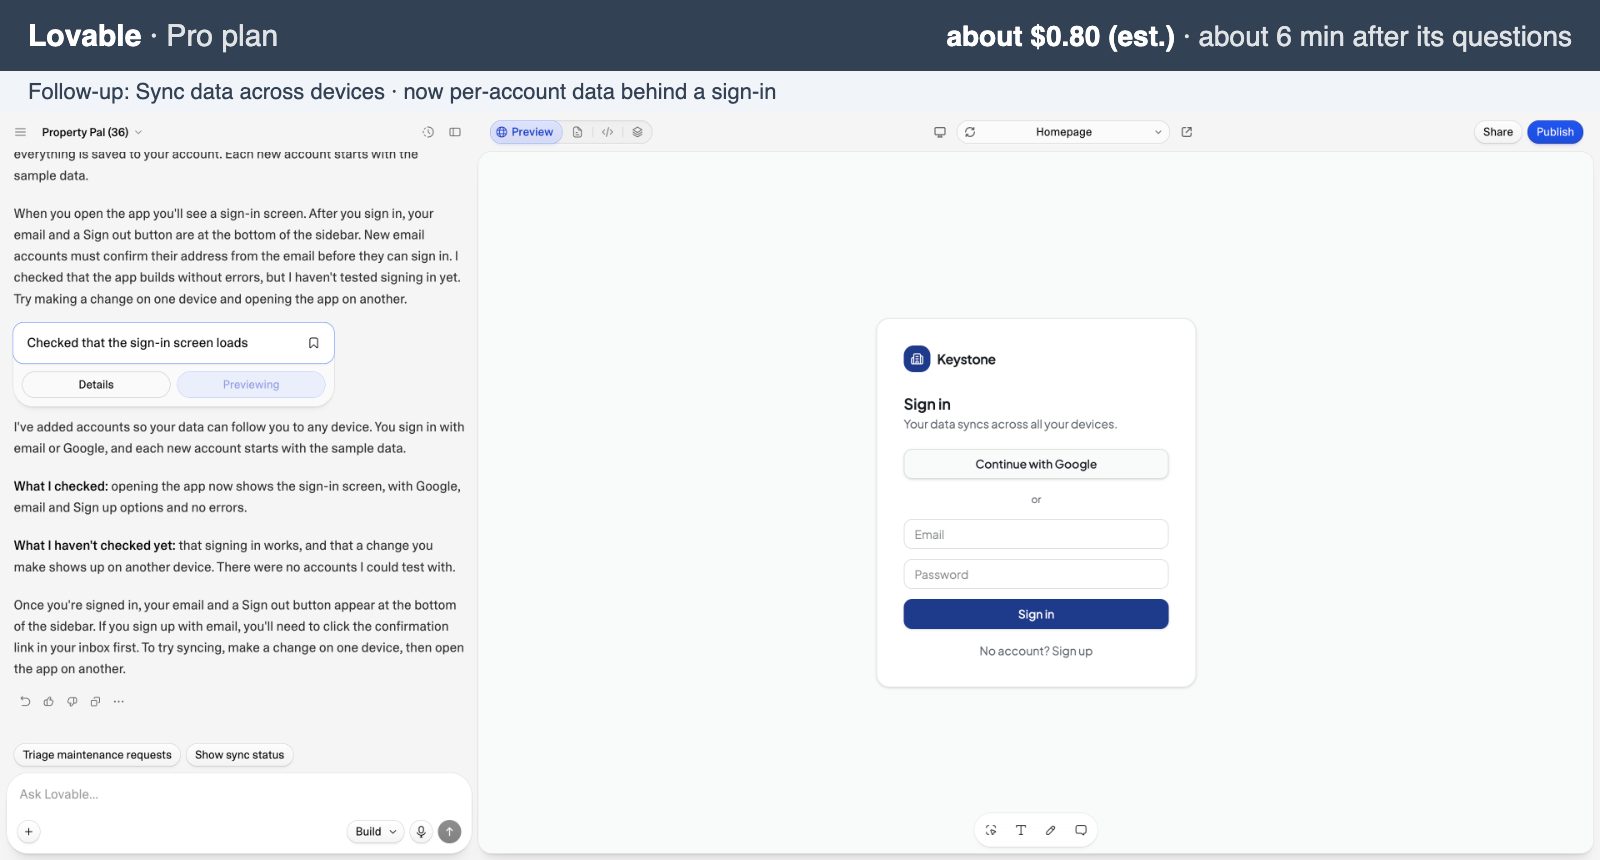Open the preview in a new tab
Viewport: 1600px width, 860px height.
pyautogui.click(x=1187, y=132)
